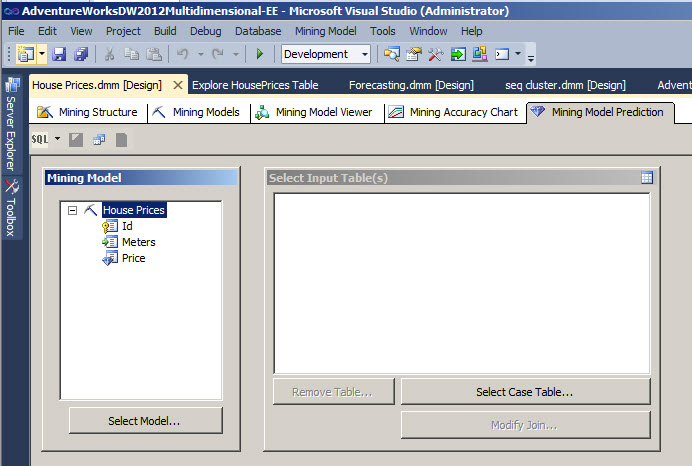Collapse the House Prices tree node
Image resolution: width=692 pixels, height=466 pixels.
tap(72, 210)
